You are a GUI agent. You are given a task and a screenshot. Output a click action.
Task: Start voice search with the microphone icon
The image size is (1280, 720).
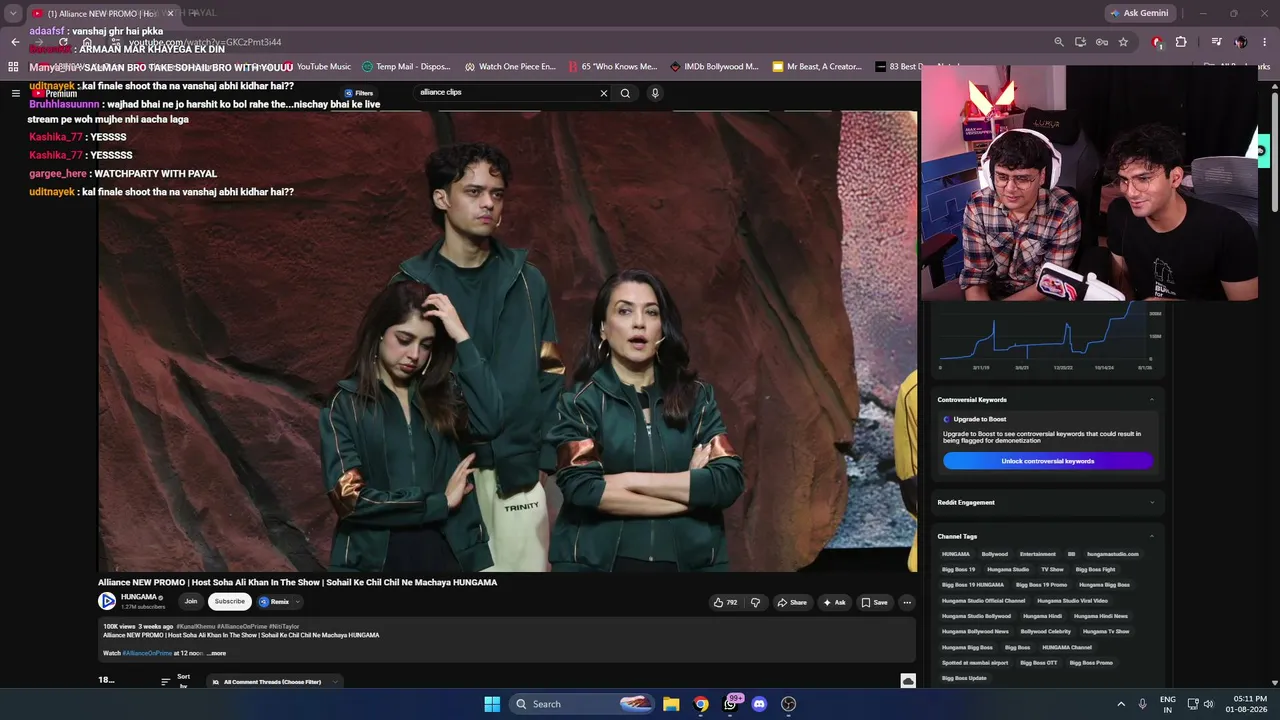point(655,93)
